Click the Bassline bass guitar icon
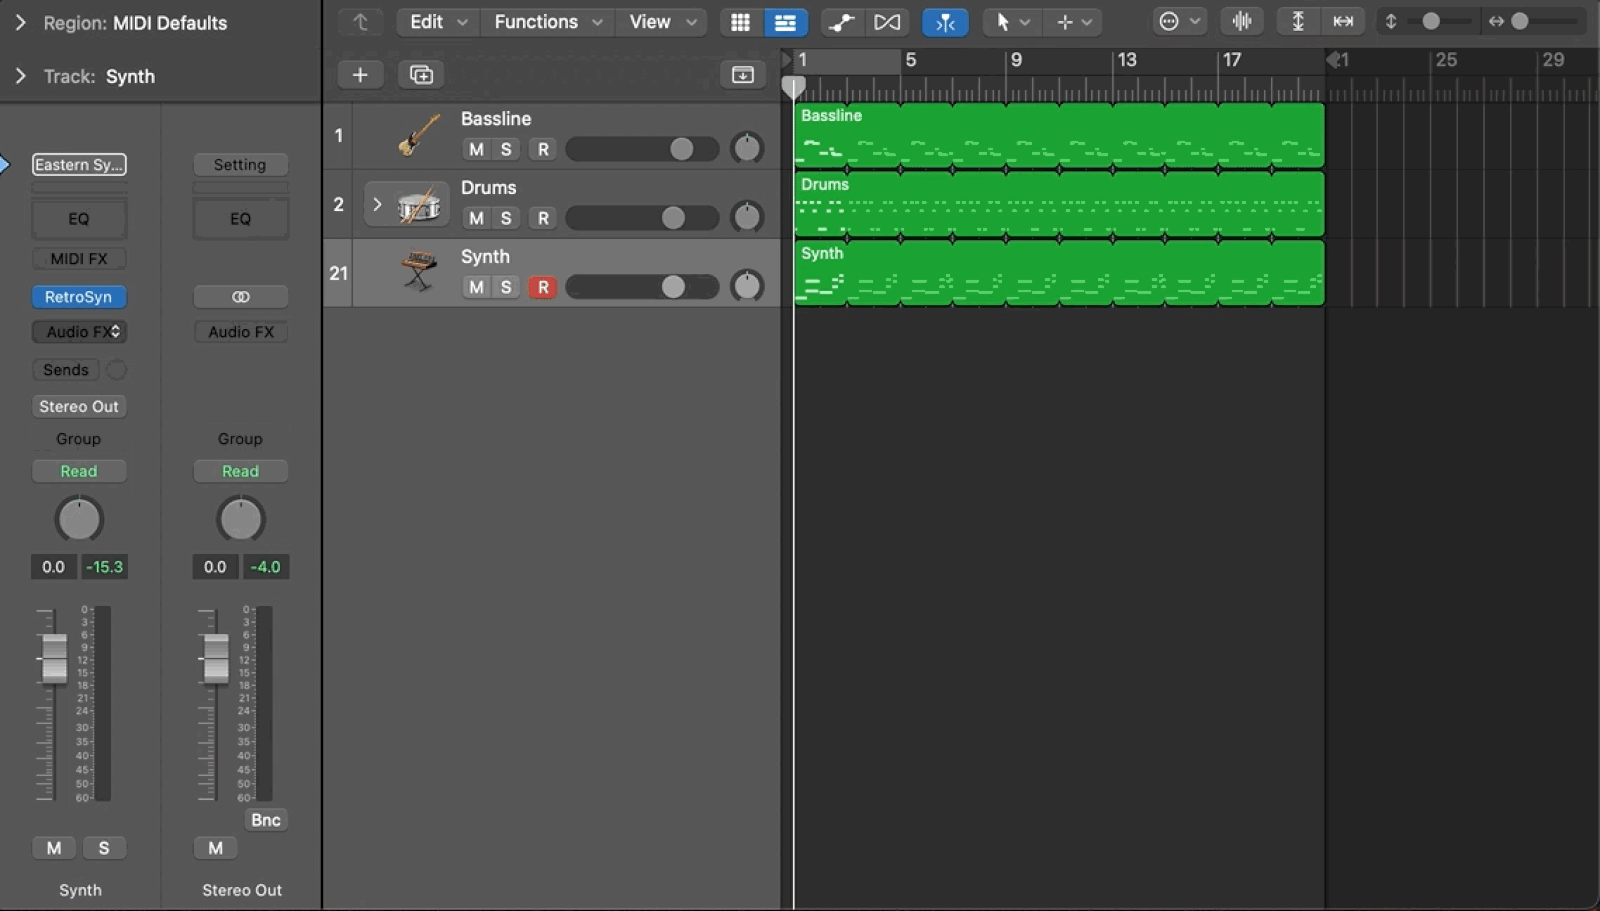Image resolution: width=1600 pixels, height=911 pixels. click(418, 135)
